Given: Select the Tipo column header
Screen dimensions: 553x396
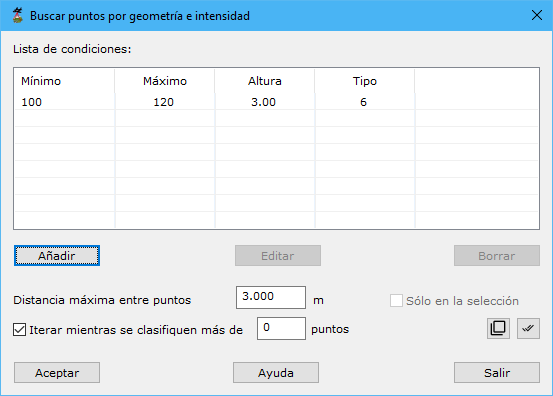Looking at the screenshot, I should coord(365,81).
